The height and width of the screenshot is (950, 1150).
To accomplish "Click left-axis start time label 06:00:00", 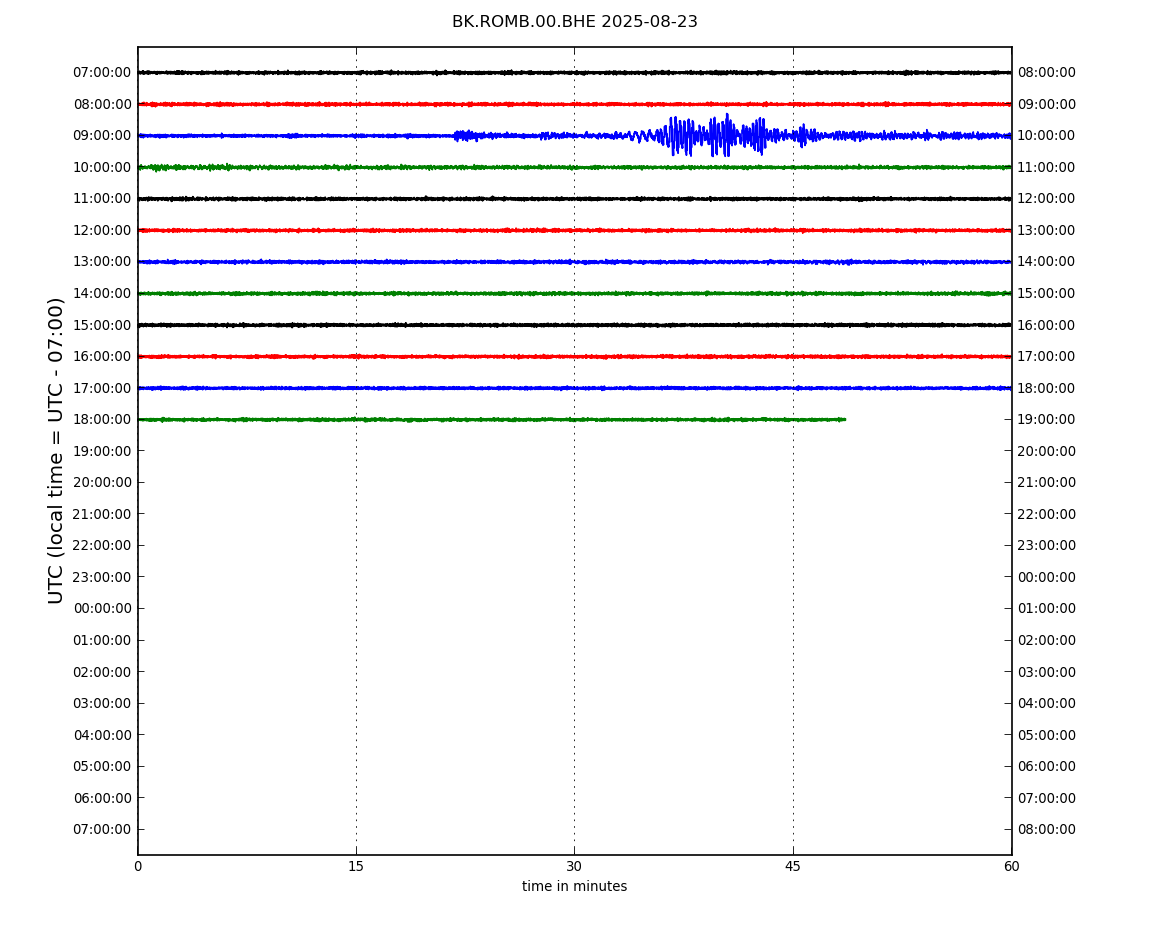I will [x=102, y=798].
